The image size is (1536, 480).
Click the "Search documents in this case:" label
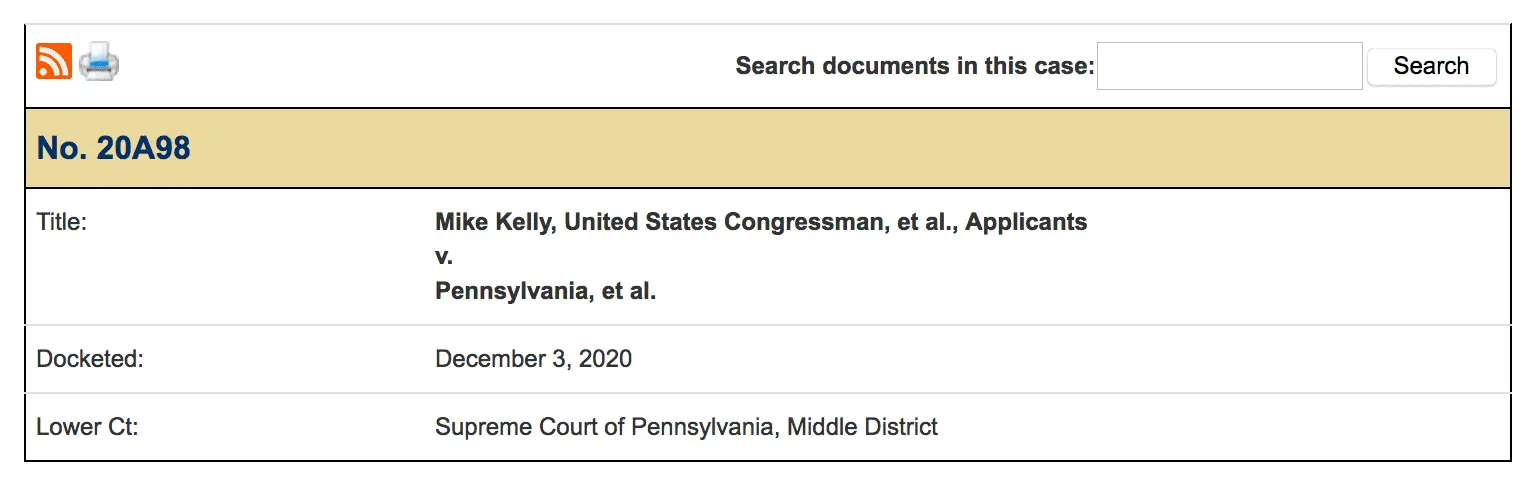pos(914,66)
